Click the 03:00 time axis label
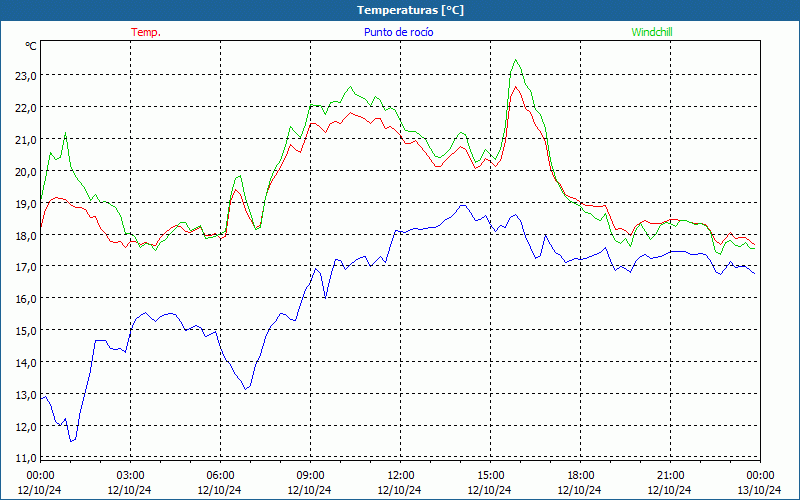Screen dimensions: 800x500 pos(130,475)
